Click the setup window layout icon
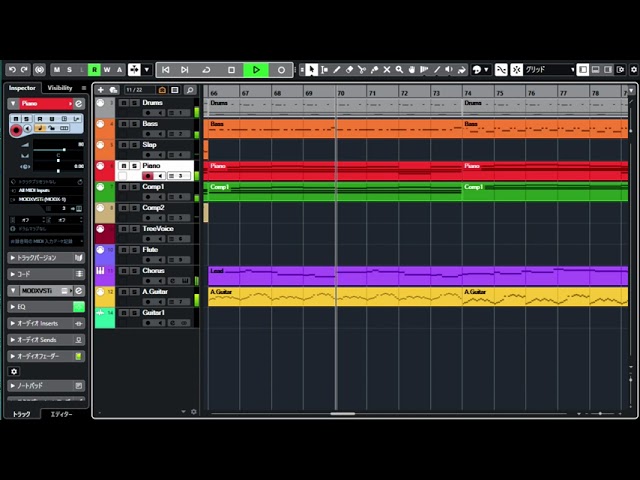Viewport: 640px width, 480px height. tap(620, 70)
